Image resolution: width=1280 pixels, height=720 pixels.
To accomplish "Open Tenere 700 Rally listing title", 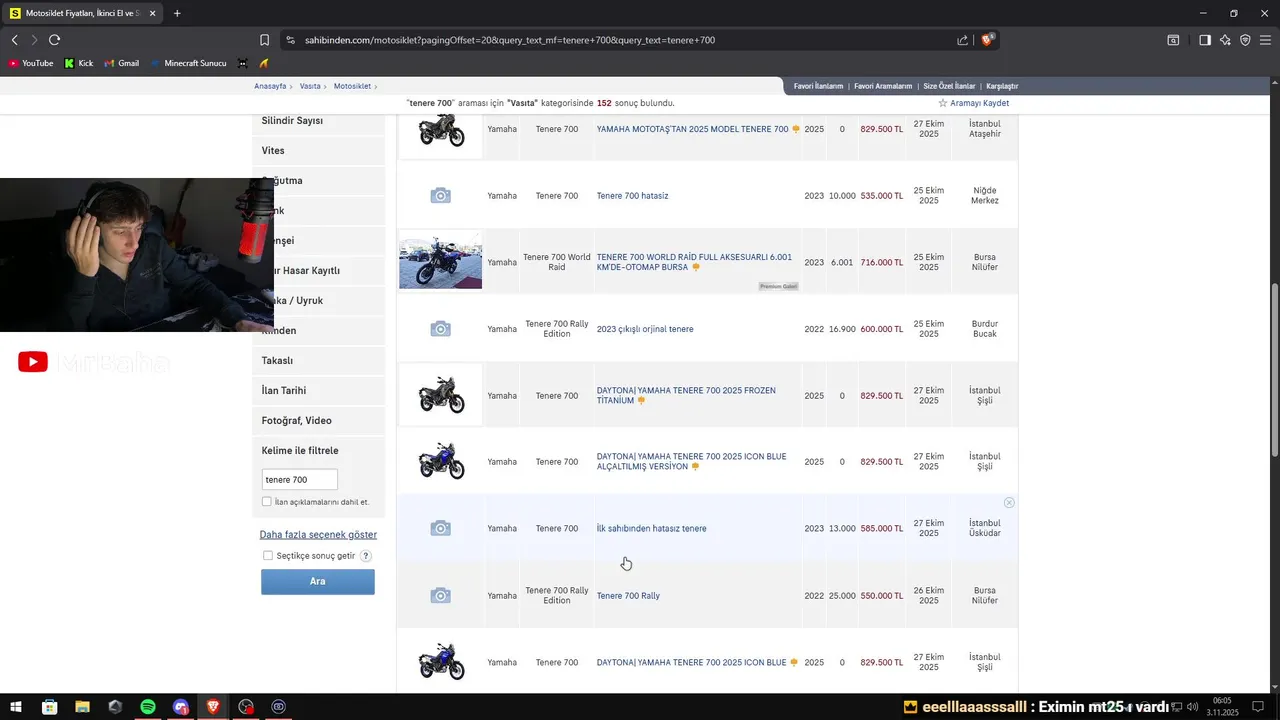I will pos(628,596).
